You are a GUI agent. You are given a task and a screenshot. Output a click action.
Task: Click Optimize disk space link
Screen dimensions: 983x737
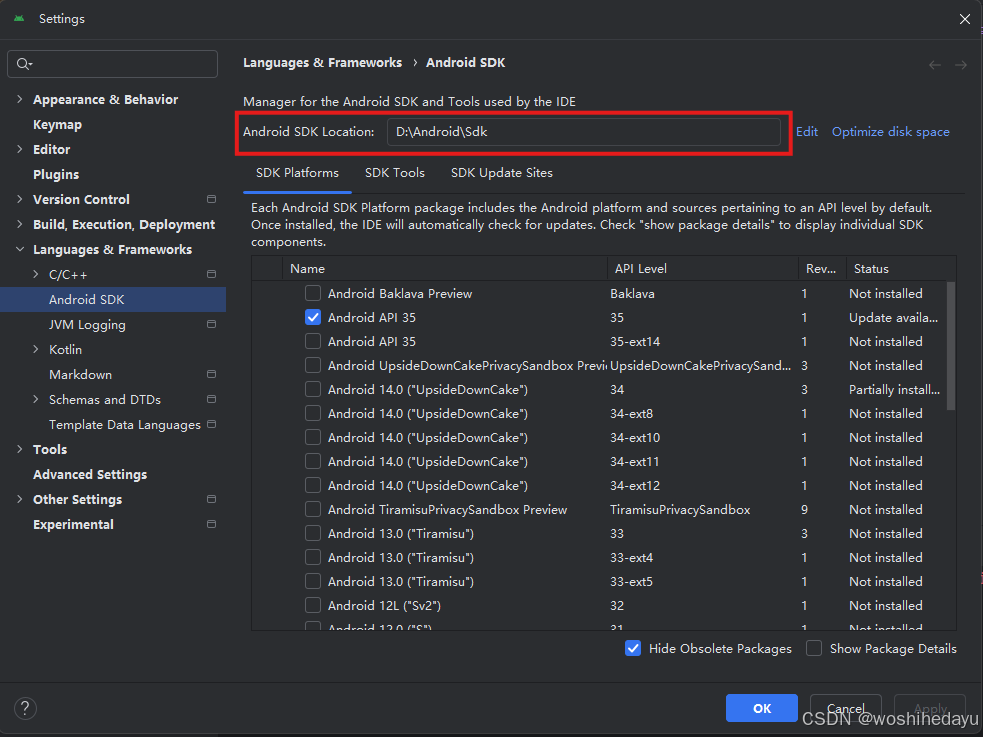(x=890, y=132)
